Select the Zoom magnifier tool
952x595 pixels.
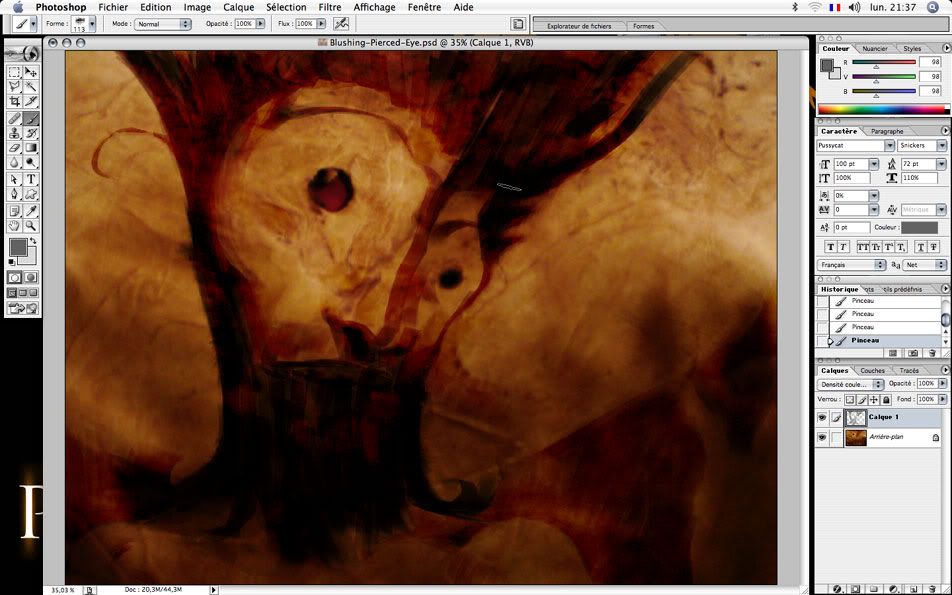pos(32,226)
